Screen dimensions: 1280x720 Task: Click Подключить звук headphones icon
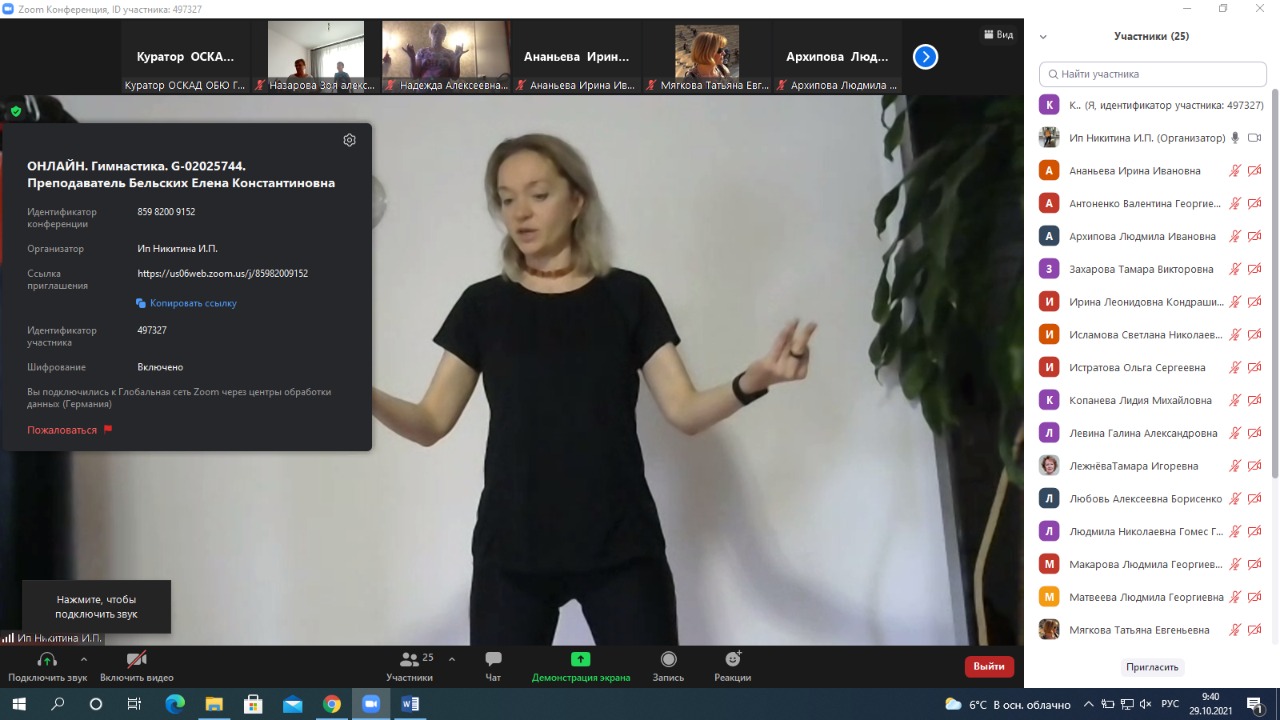(47, 659)
